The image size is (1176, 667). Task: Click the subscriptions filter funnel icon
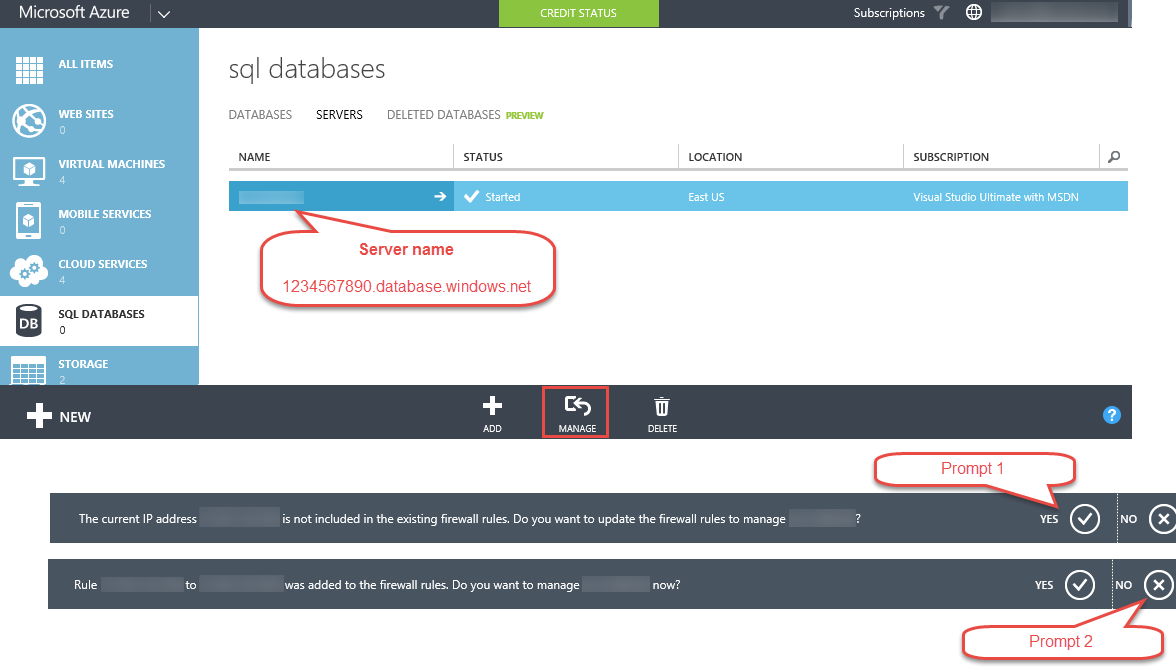click(x=941, y=12)
